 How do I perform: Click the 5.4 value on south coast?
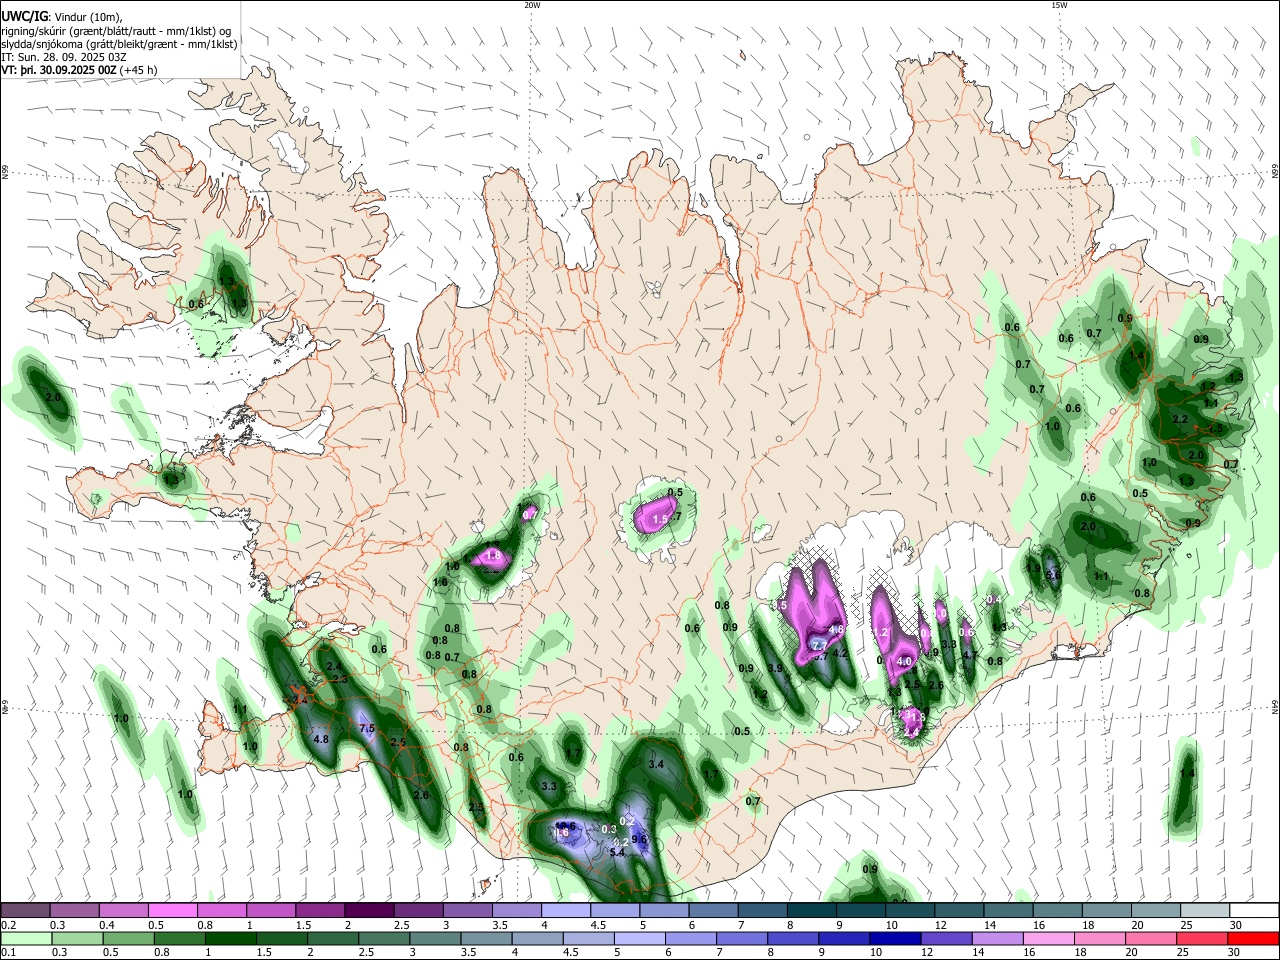coord(617,853)
